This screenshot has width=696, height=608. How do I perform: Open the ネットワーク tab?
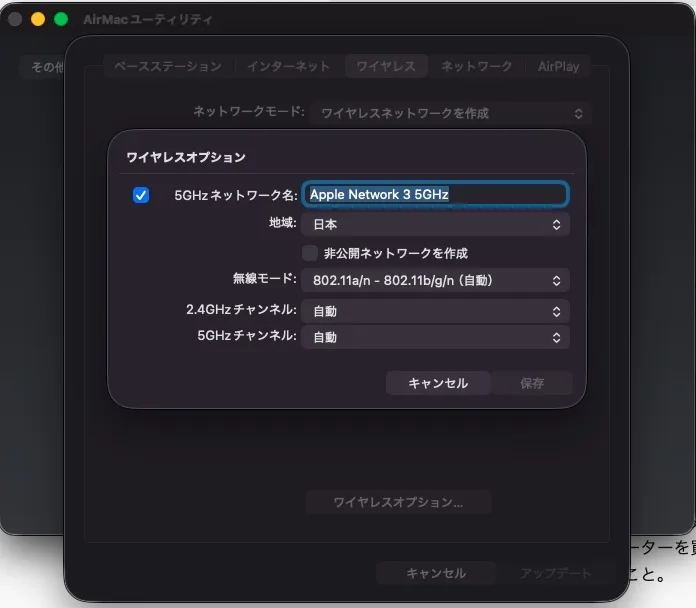[x=476, y=66]
